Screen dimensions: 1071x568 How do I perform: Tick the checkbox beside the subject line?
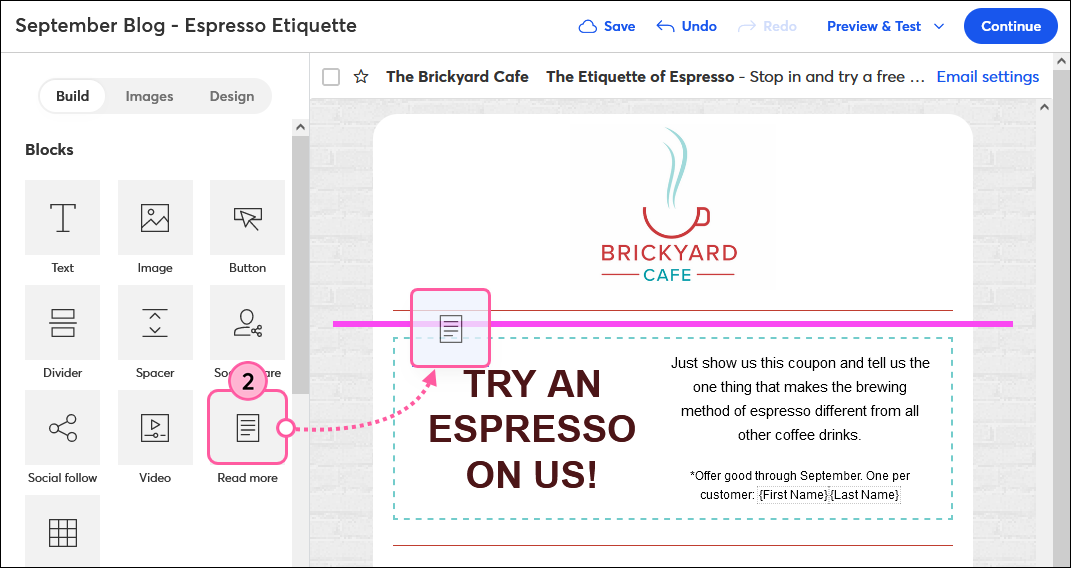[x=331, y=77]
